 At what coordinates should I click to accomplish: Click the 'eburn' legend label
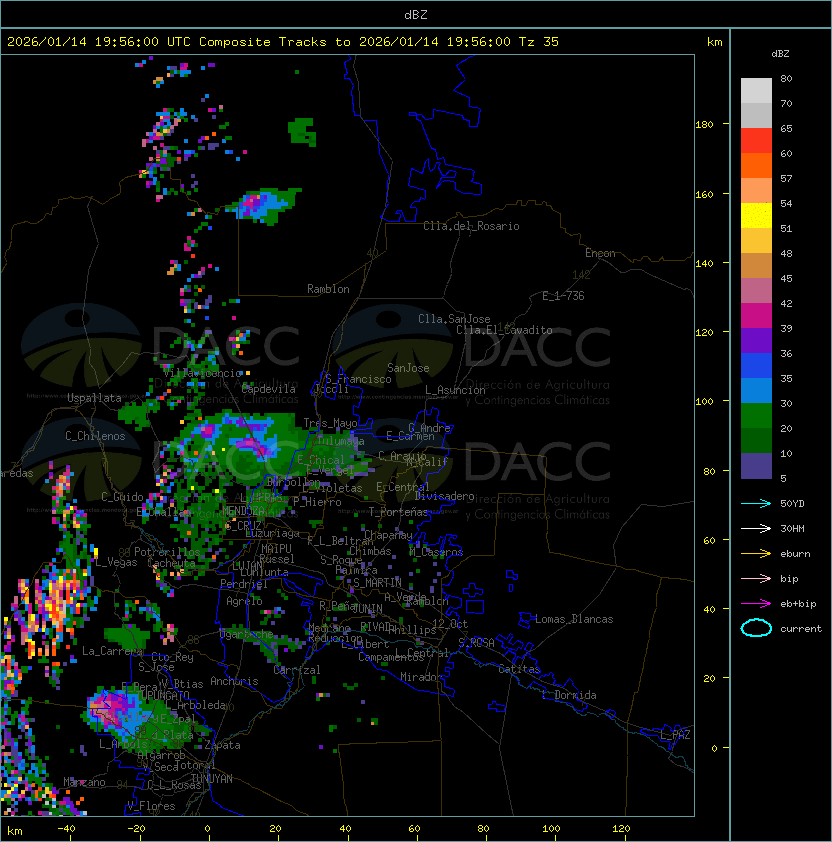795,554
